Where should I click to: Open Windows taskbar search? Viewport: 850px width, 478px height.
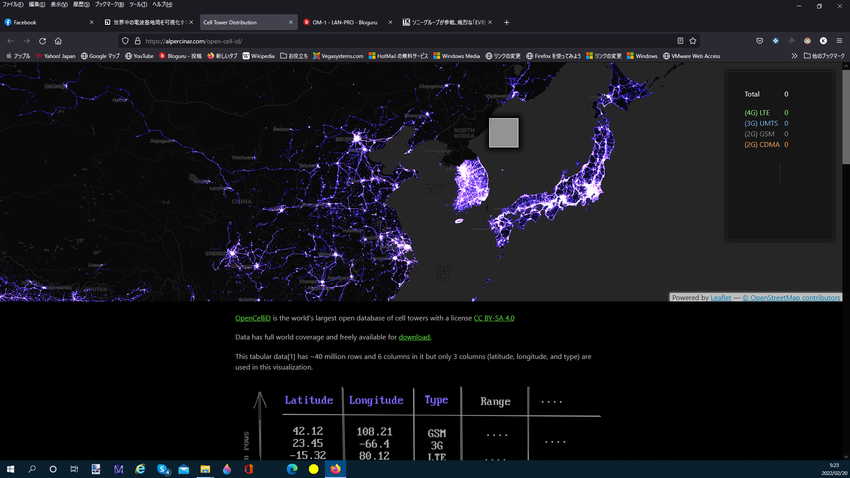(31, 469)
